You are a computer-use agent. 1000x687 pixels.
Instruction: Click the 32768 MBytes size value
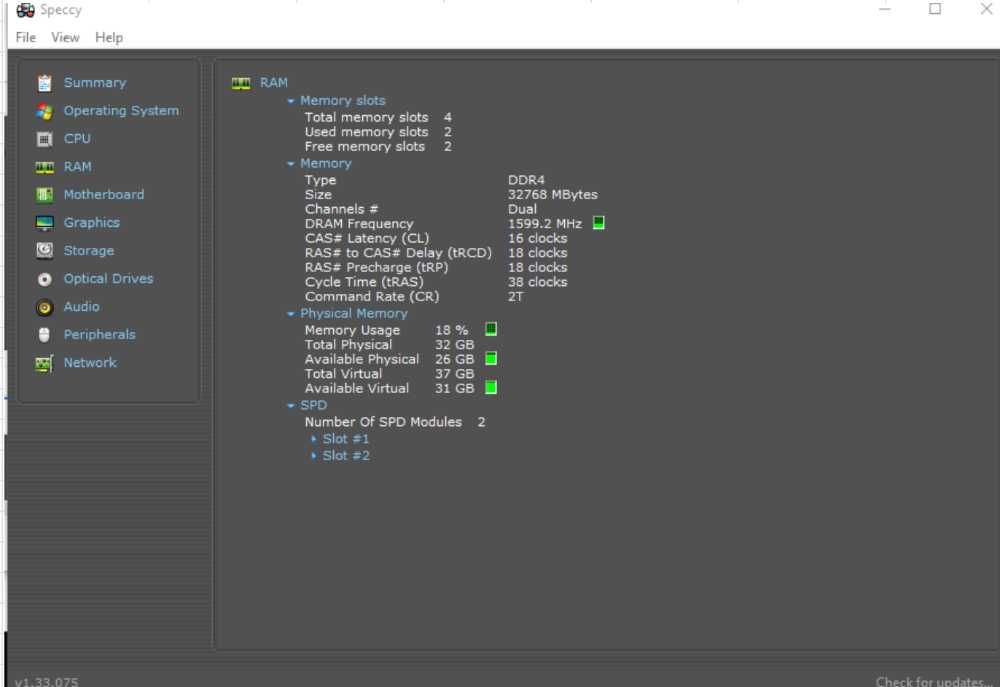[552, 195]
